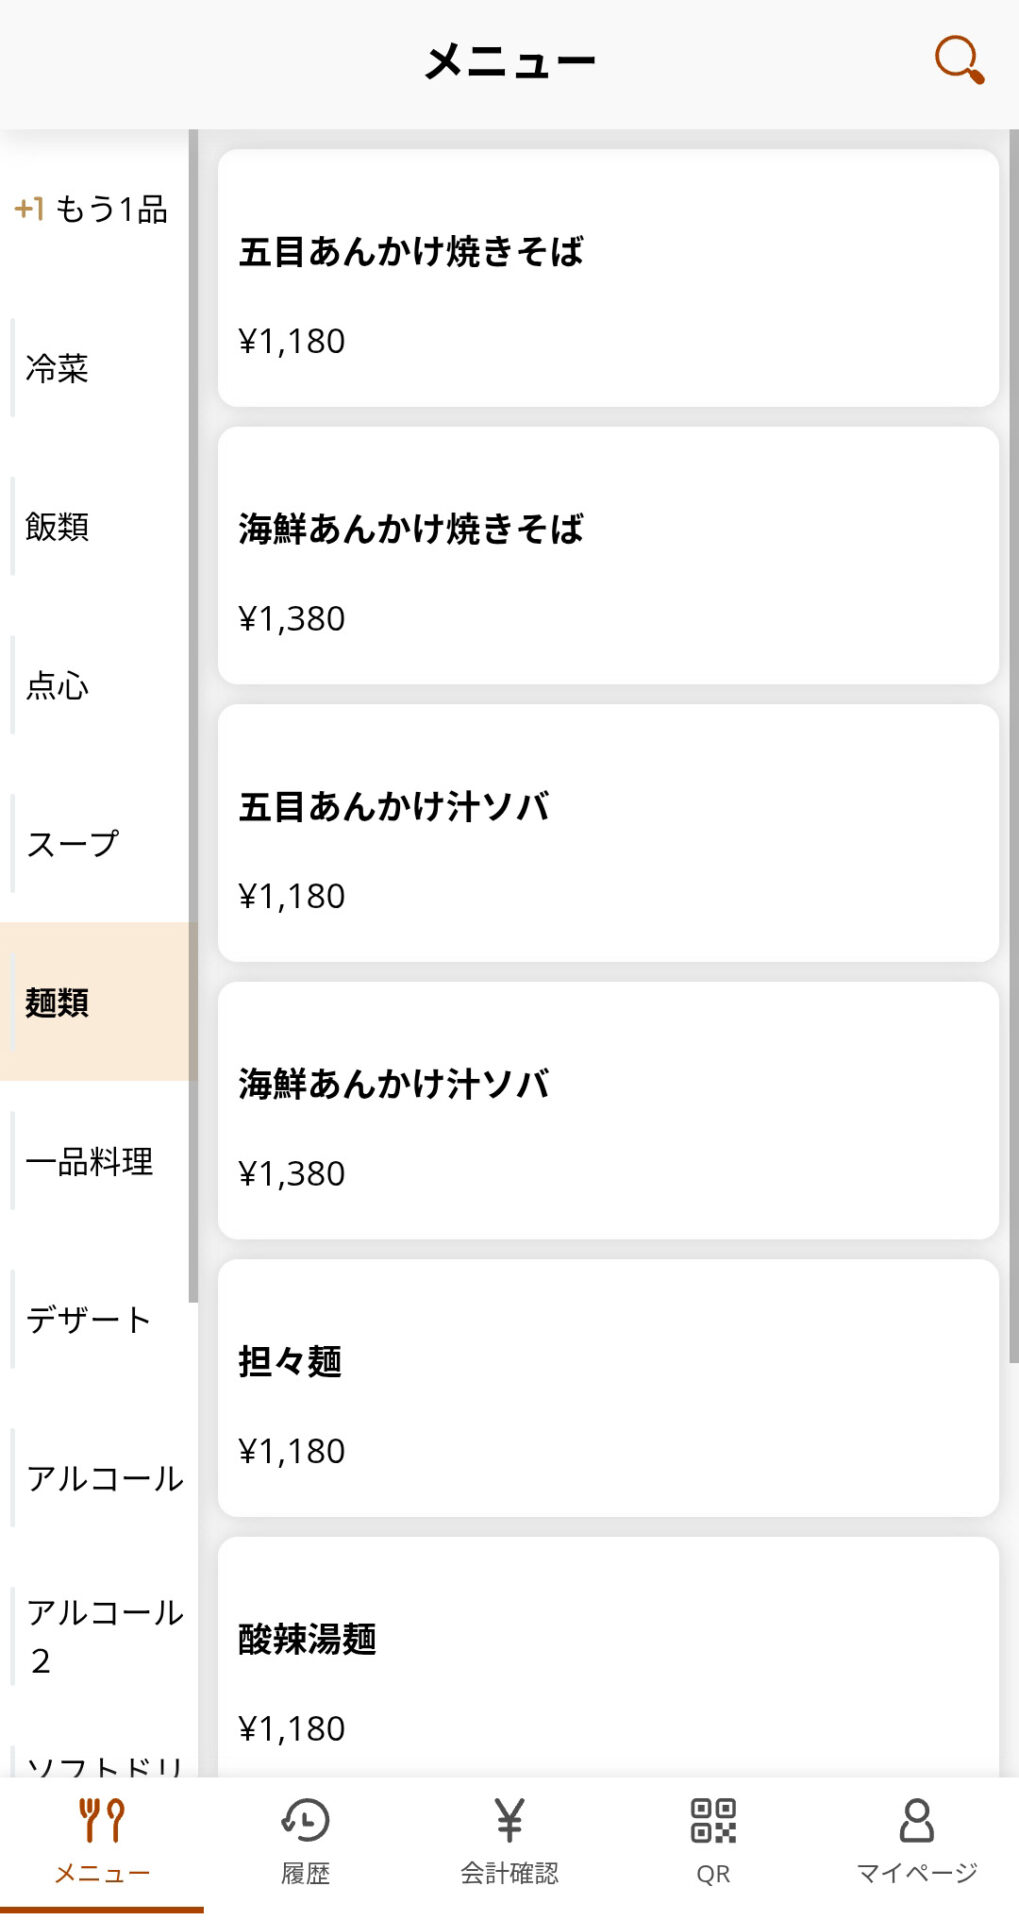Click the menu list vertical scrollbar
This screenshot has width=1019, height=1920.
click(1013, 750)
